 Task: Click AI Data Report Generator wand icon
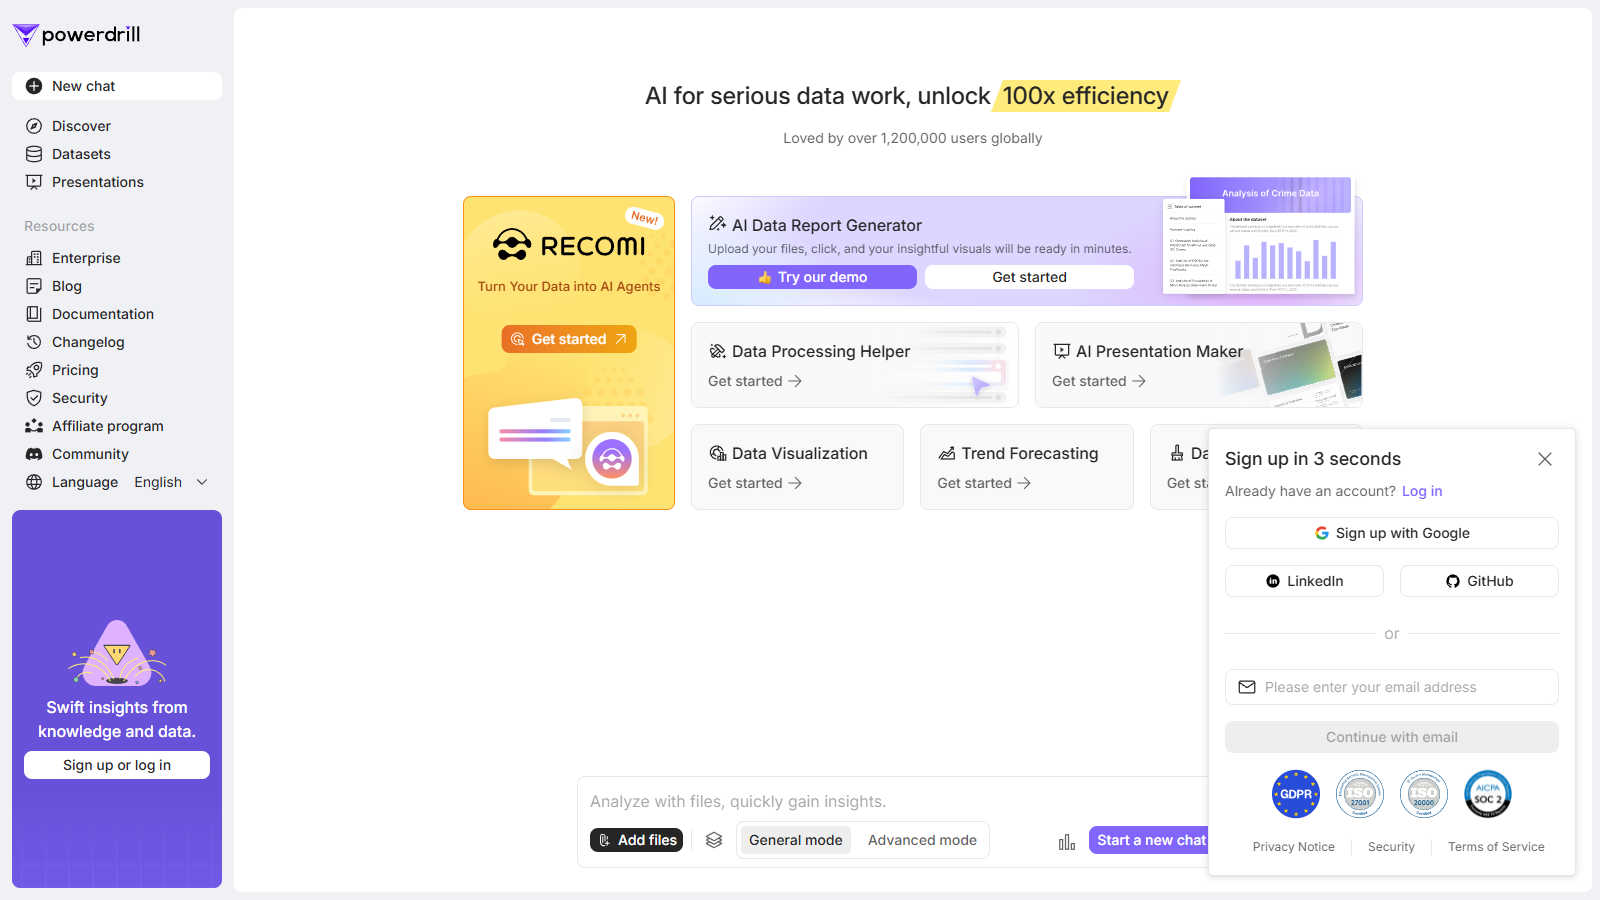717,223
